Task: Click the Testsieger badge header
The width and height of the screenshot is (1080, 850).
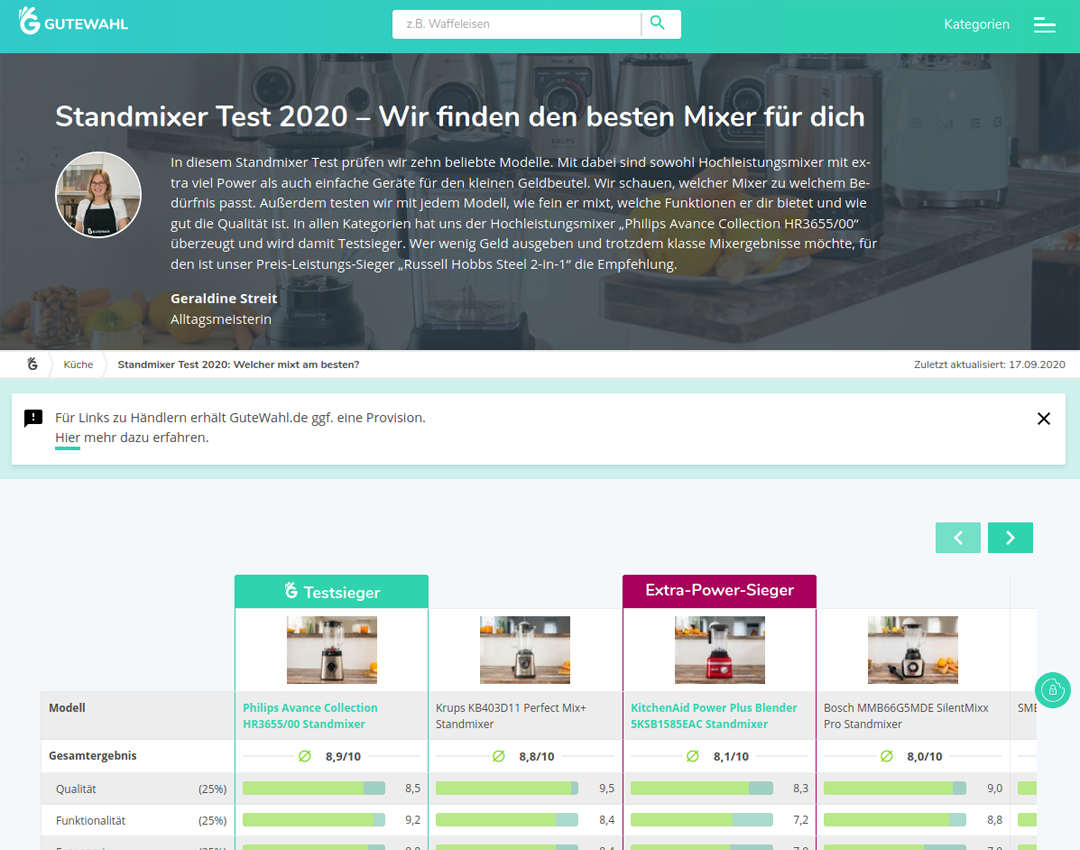Action: tap(331, 592)
